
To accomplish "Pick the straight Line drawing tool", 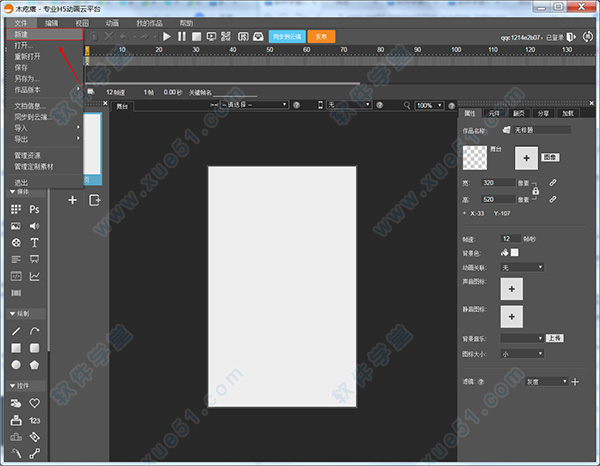I will click(x=15, y=331).
